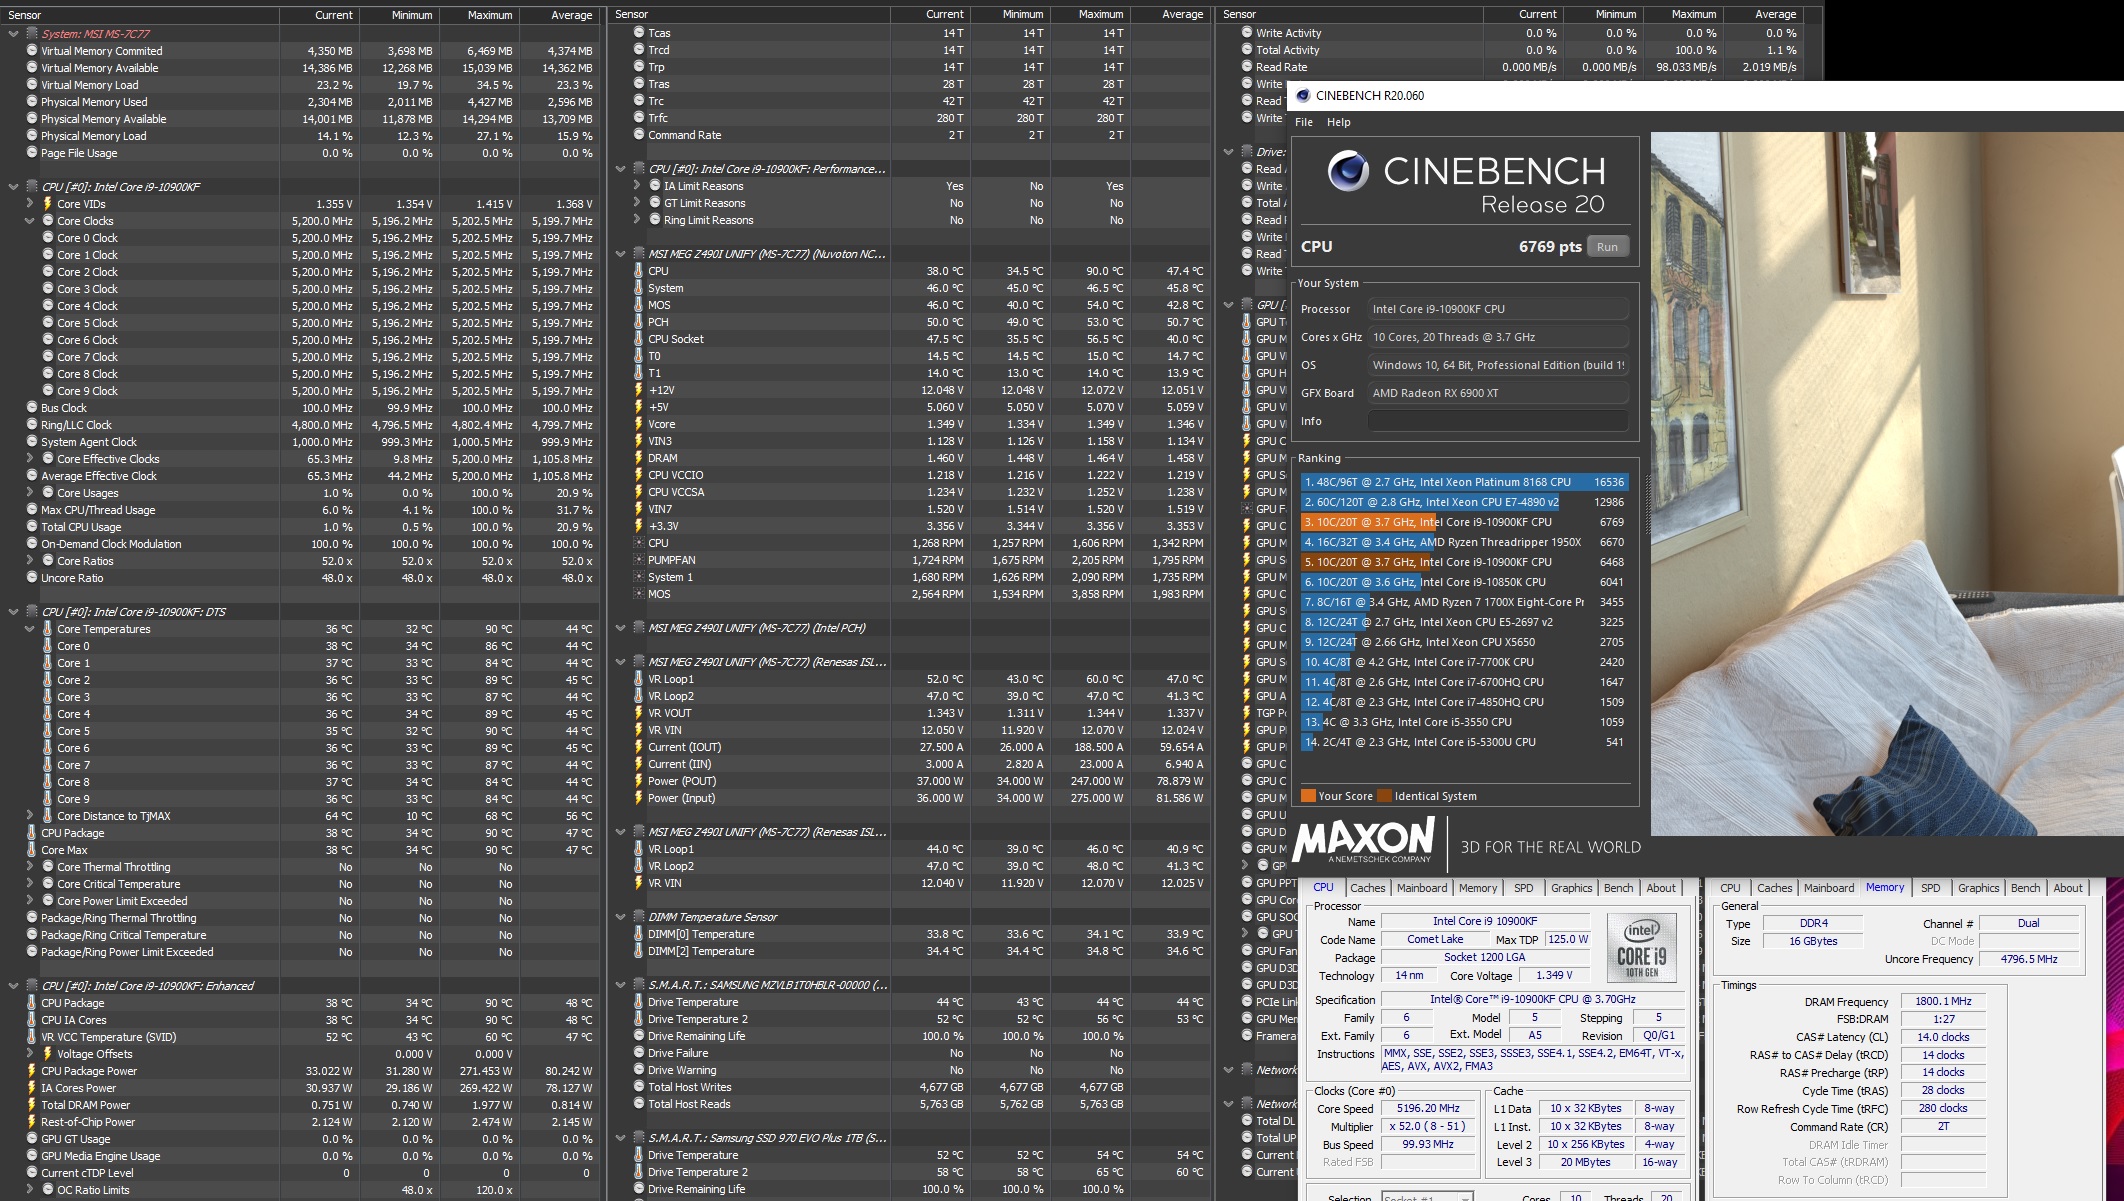This screenshot has height=1201, width=2124.
Task: Open Mainboard tab in CPU-Z Processor window
Action: point(1421,888)
